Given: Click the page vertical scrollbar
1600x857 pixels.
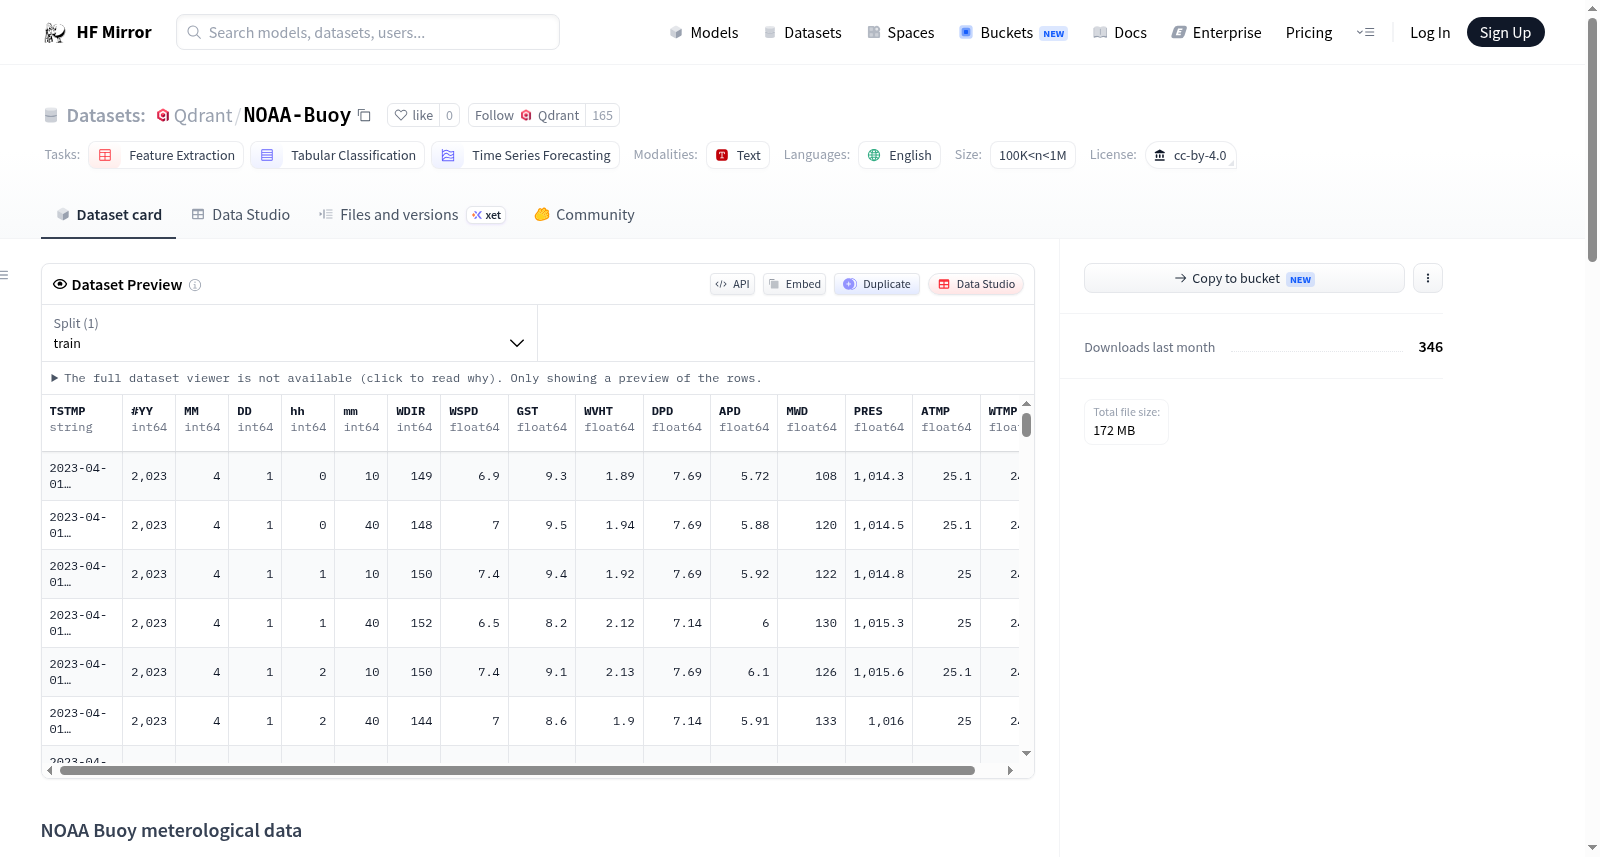Looking at the screenshot, I should click(1592, 140).
